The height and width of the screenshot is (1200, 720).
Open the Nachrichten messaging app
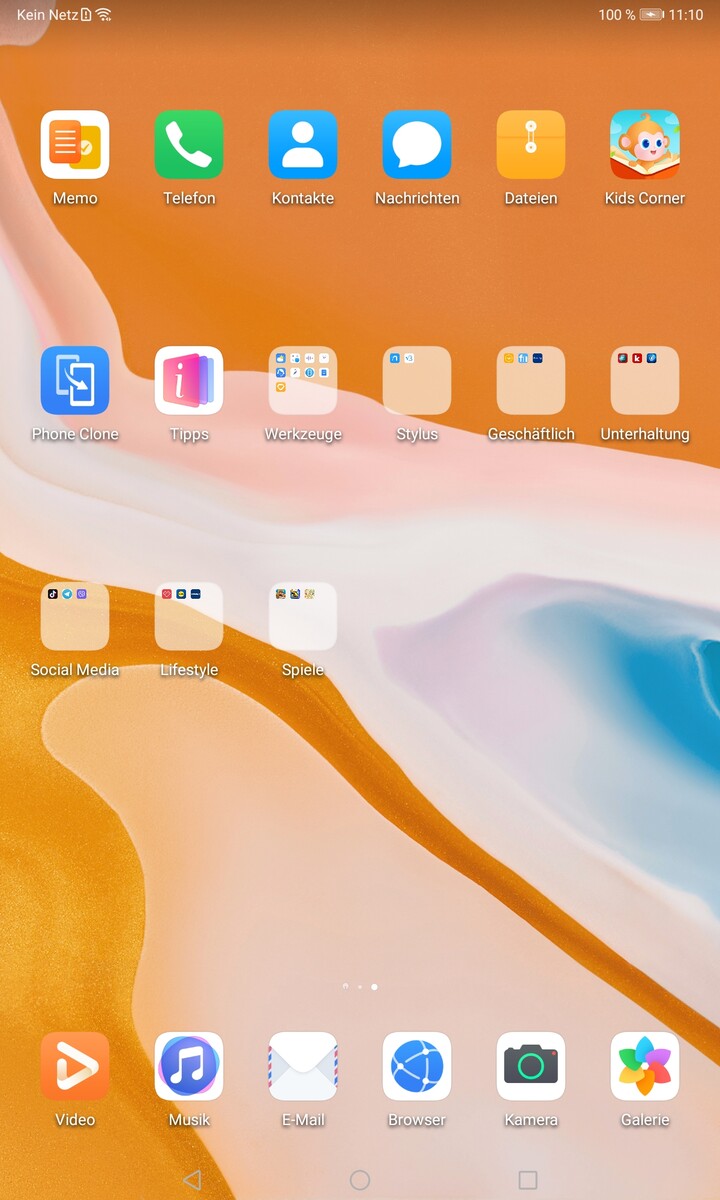click(x=417, y=145)
